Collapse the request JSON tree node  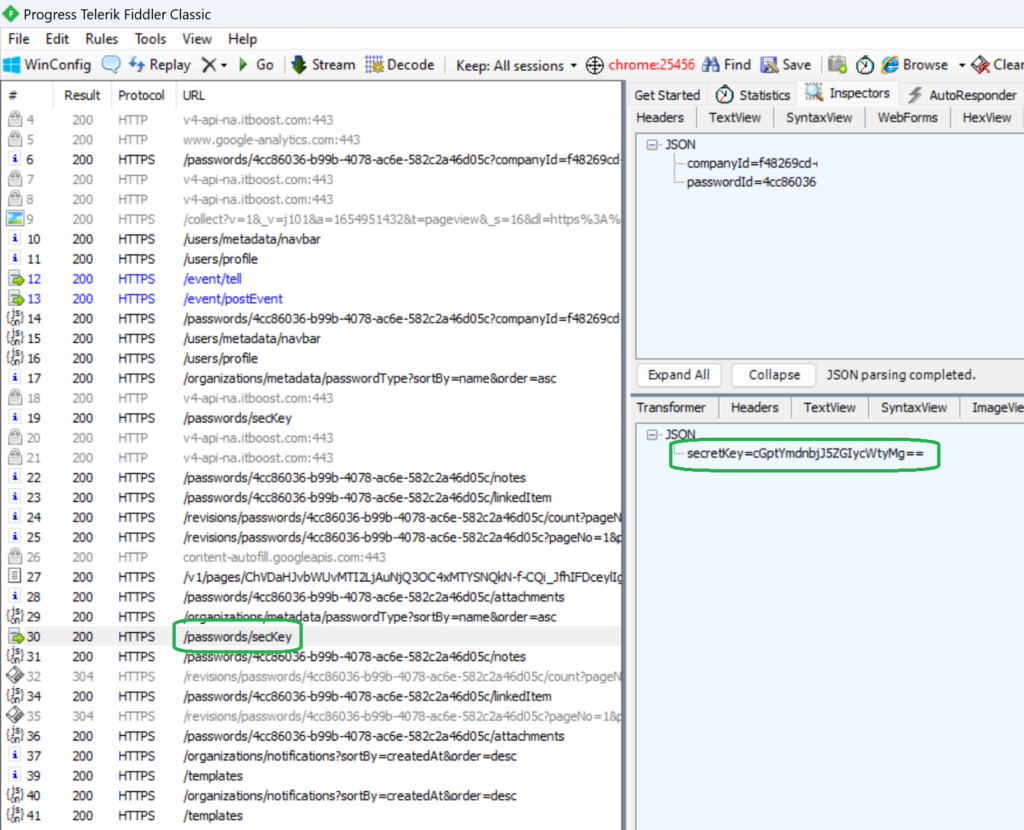[652, 144]
